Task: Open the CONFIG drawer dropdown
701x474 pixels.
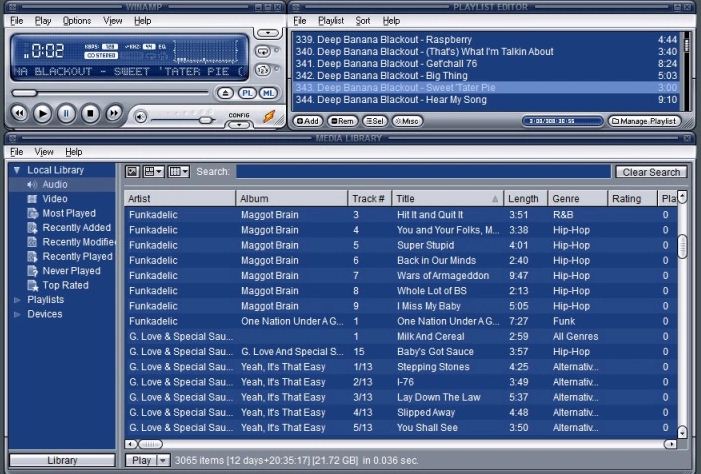Action: coord(239,125)
